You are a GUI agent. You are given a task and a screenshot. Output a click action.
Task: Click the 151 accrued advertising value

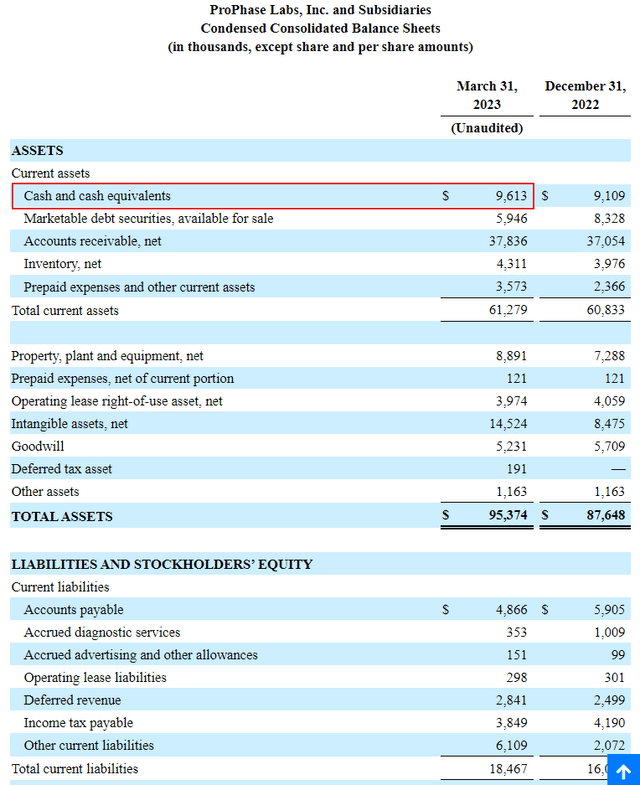coord(517,655)
